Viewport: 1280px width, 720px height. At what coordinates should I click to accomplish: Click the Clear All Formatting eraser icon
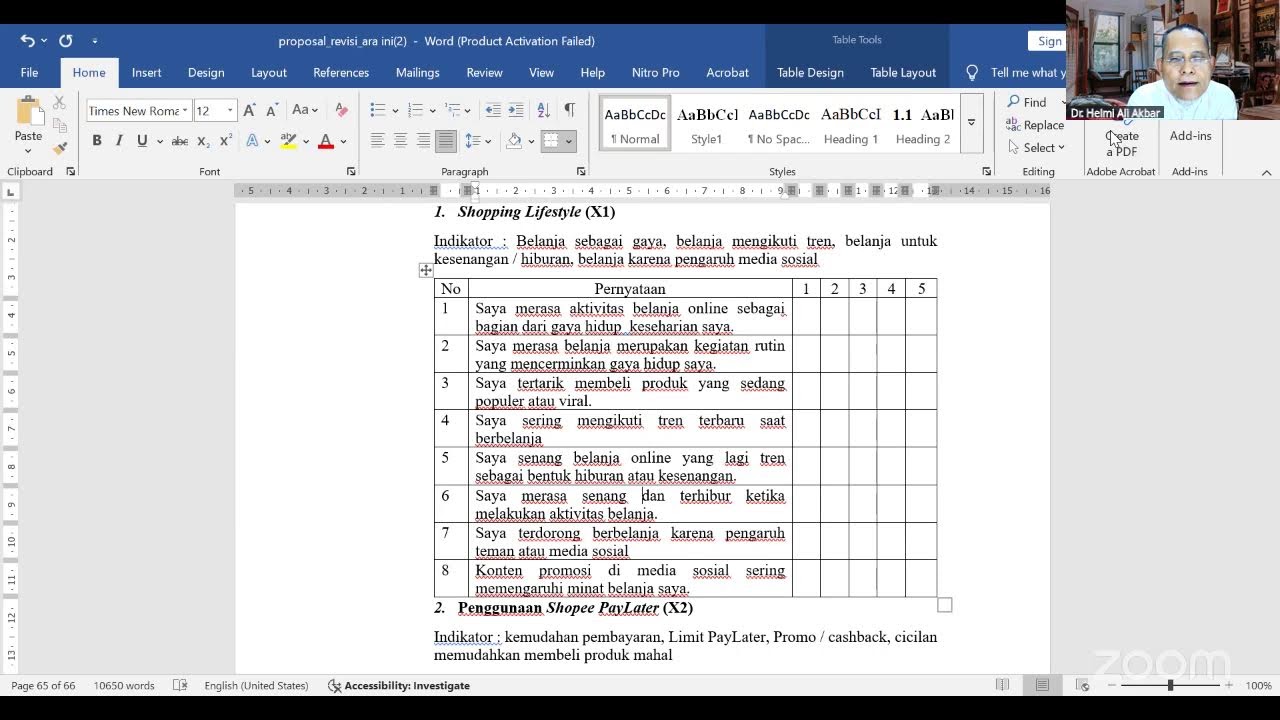[341, 110]
